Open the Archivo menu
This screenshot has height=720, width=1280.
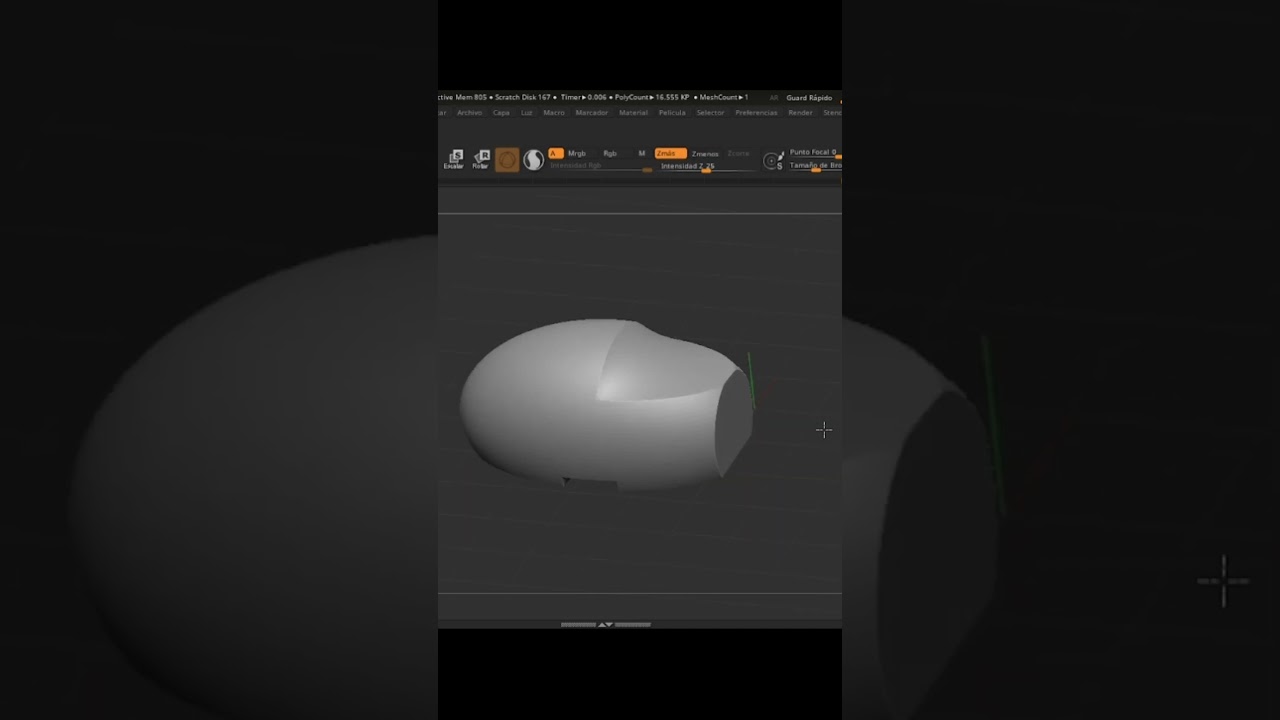click(469, 113)
